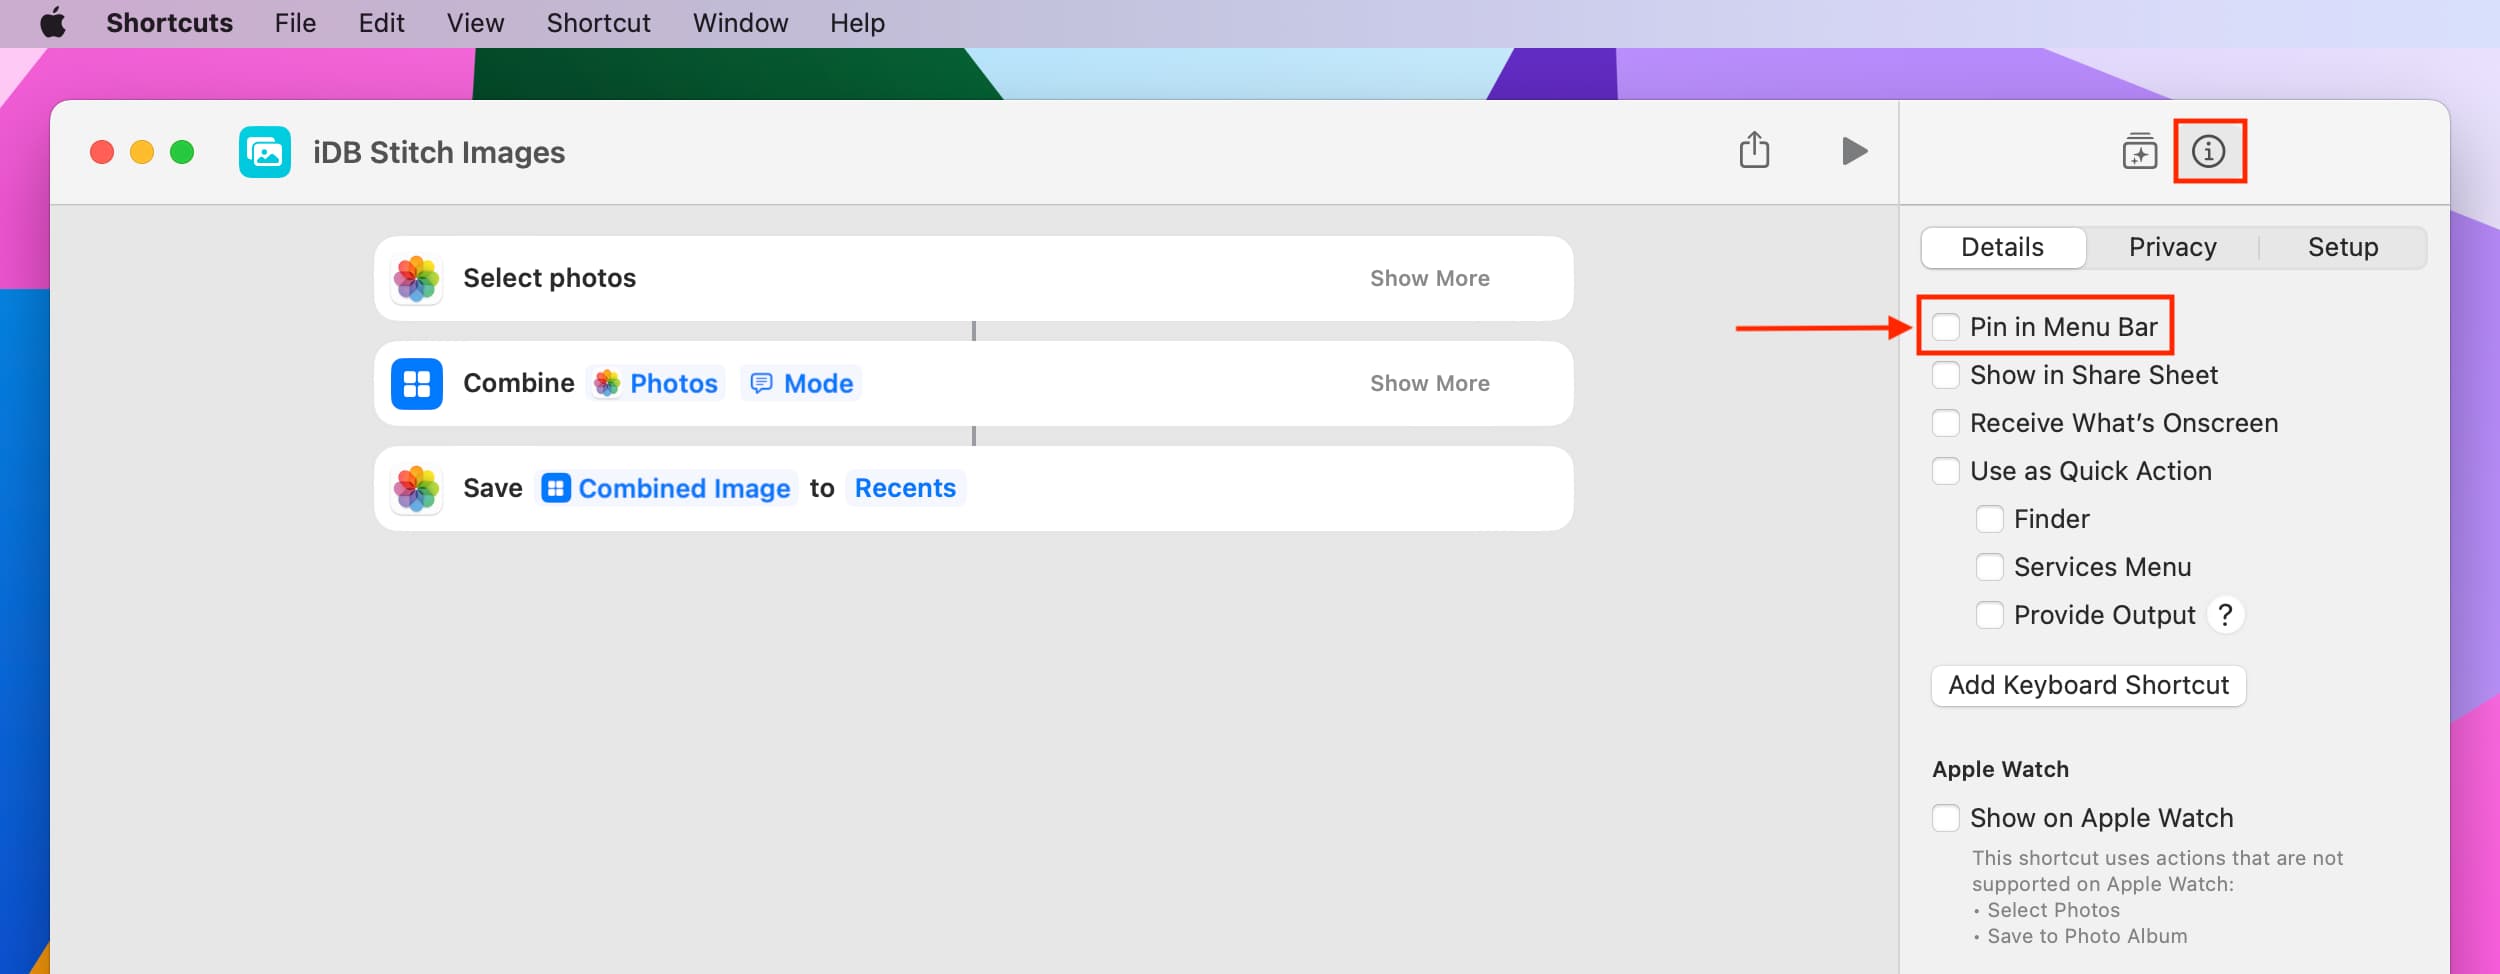Choose album via Recents token

tap(905, 488)
